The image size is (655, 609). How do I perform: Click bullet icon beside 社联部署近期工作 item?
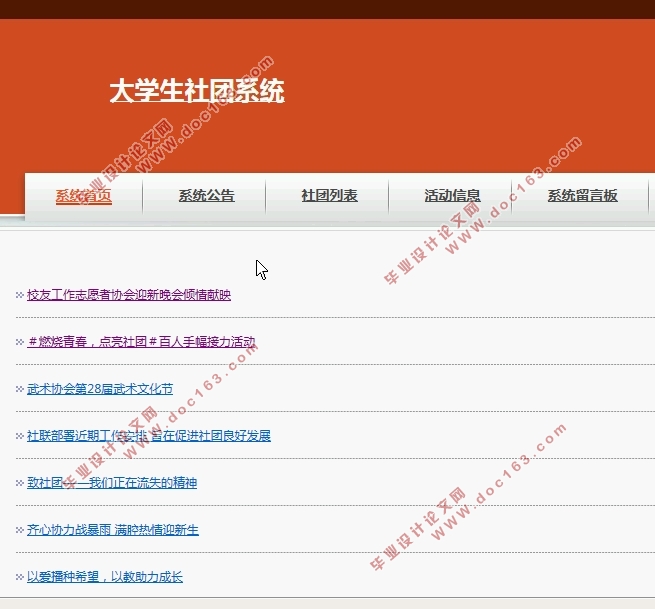[x=19, y=436]
